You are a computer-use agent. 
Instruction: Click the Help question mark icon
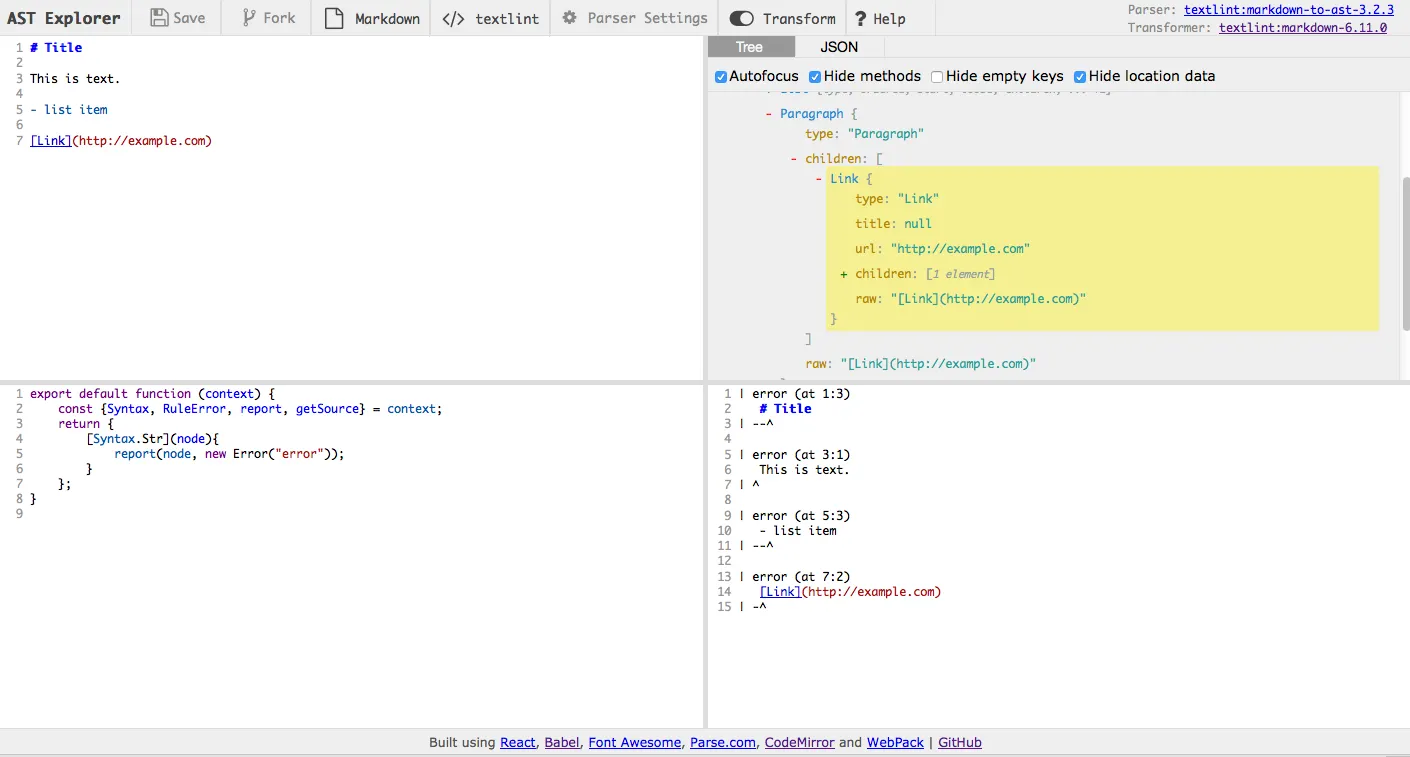(x=860, y=18)
